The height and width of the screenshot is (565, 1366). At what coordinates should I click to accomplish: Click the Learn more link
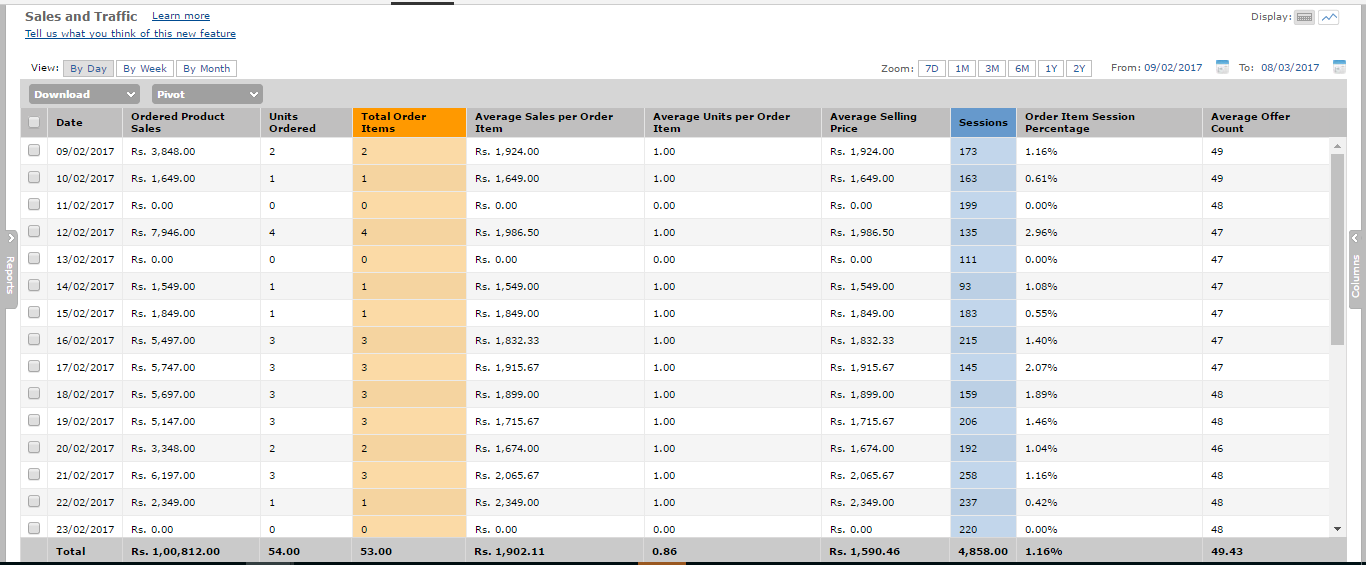(181, 16)
